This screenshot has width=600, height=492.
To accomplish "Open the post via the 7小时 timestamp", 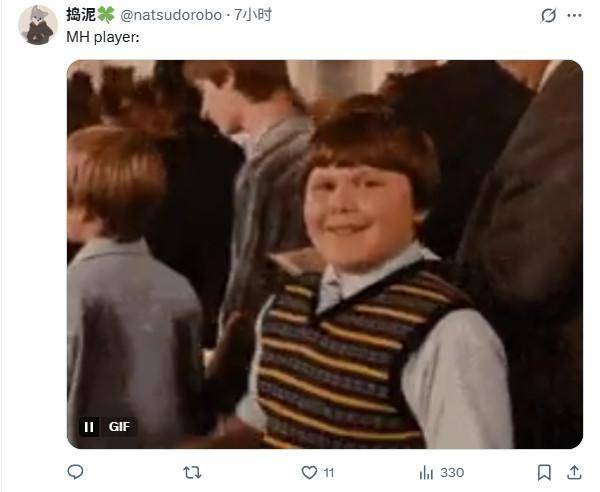I will pyautogui.click(x=253, y=15).
